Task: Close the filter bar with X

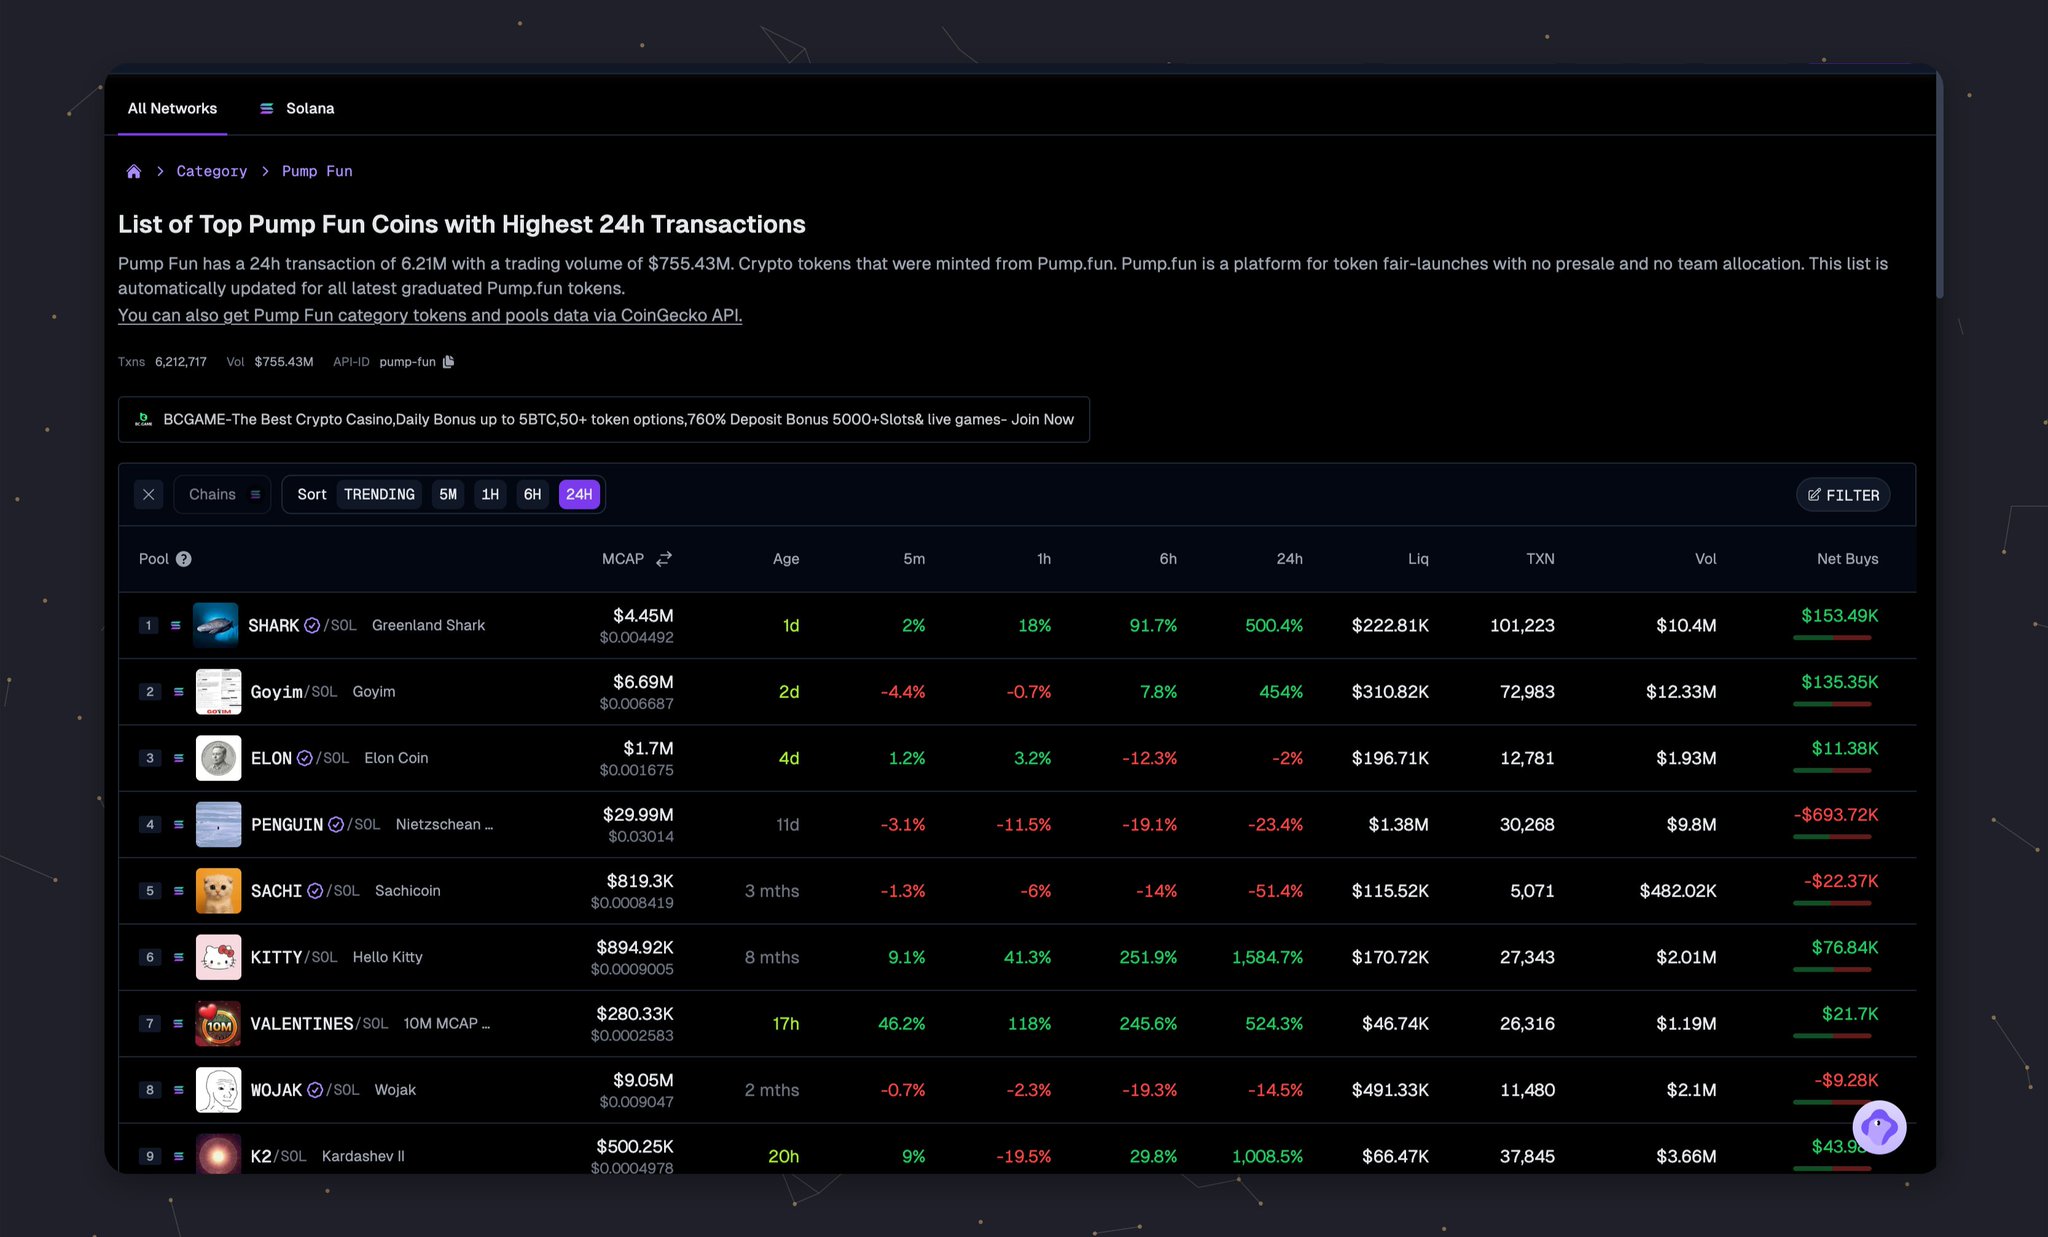Action: (x=149, y=494)
